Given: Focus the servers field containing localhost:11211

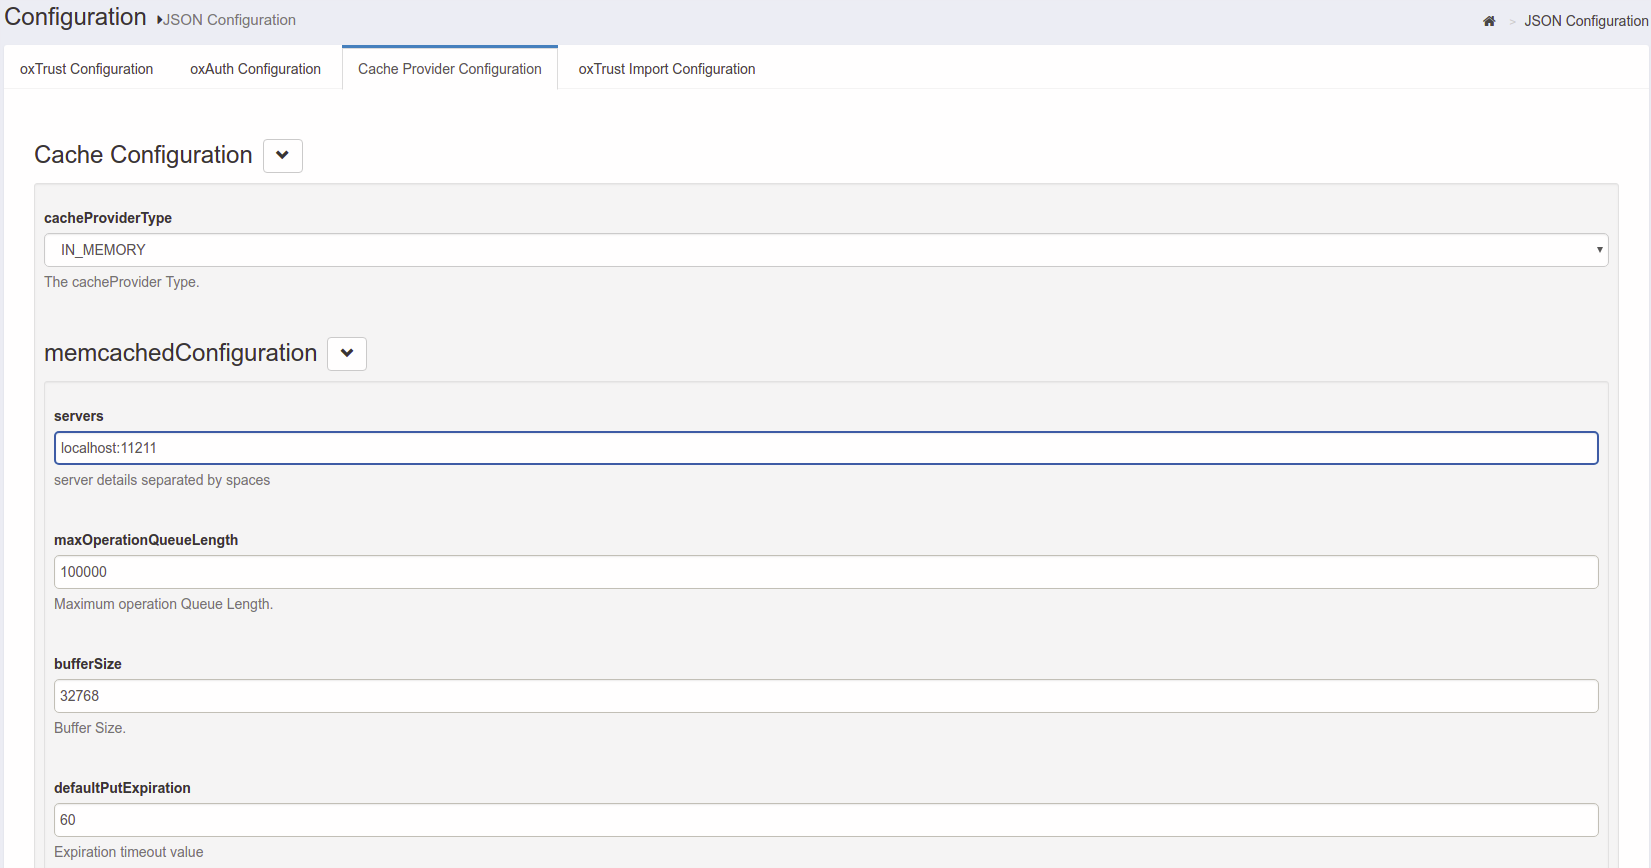Looking at the screenshot, I should coord(825,448).
